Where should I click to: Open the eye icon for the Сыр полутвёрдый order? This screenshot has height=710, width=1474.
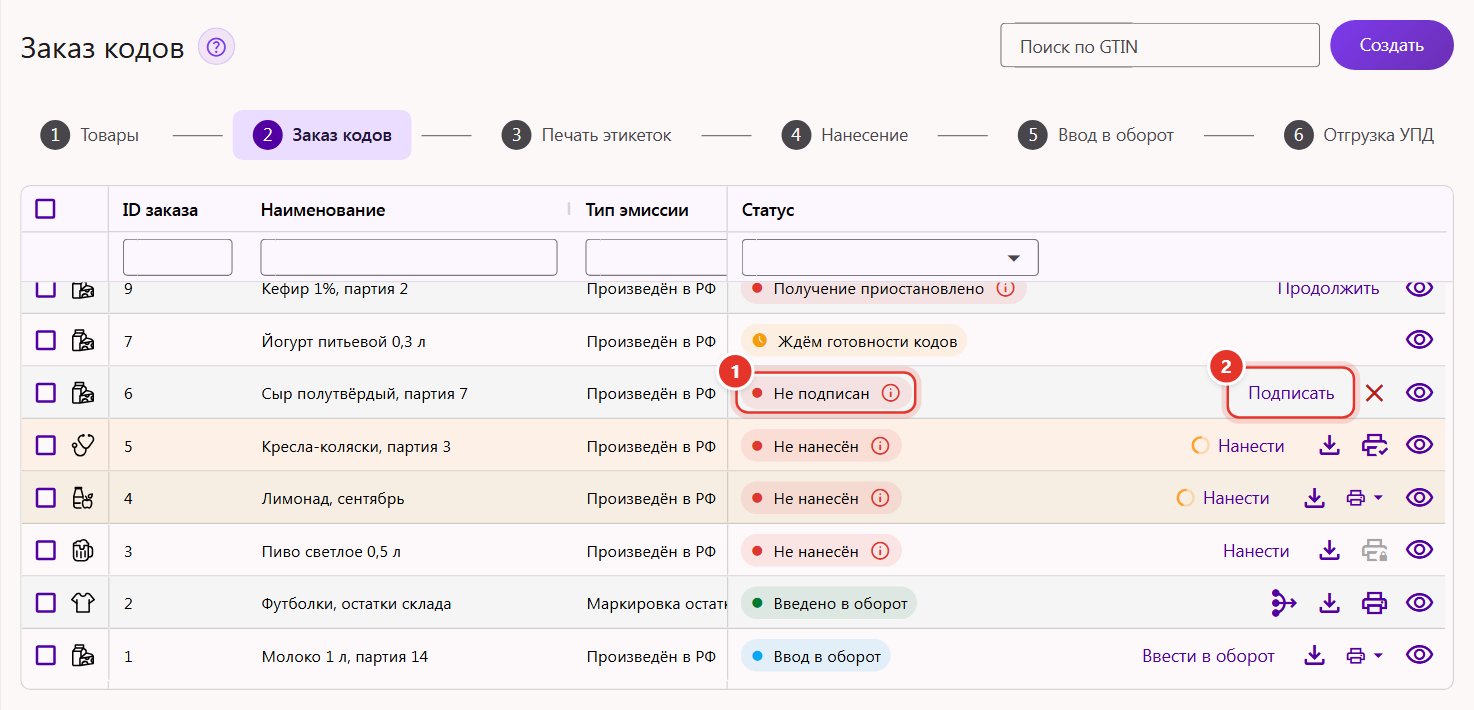1420,393
